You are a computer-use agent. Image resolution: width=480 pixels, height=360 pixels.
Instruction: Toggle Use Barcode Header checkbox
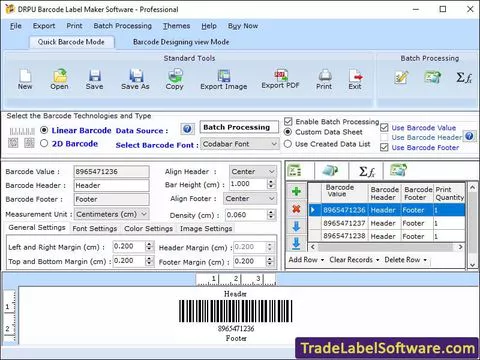(384, 137)
